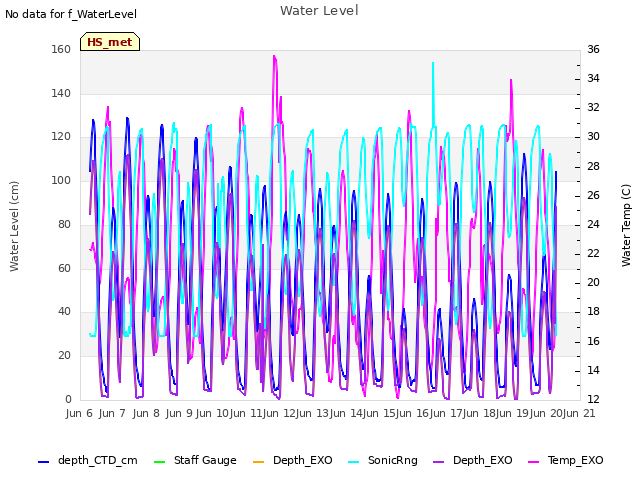Screen dimensions: 640x480
Task: Click the 140 tick on left axis
Action: pyautogui.click(x=61, y=93)
